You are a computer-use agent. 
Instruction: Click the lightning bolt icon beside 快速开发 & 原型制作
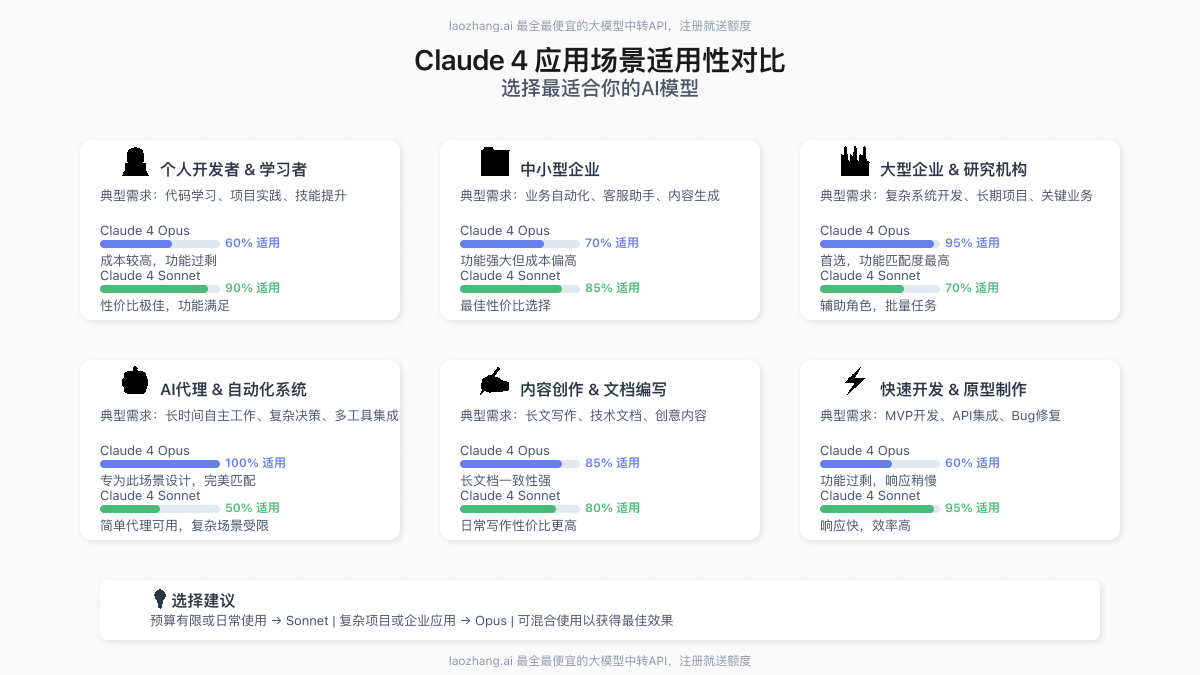point(855,381)
